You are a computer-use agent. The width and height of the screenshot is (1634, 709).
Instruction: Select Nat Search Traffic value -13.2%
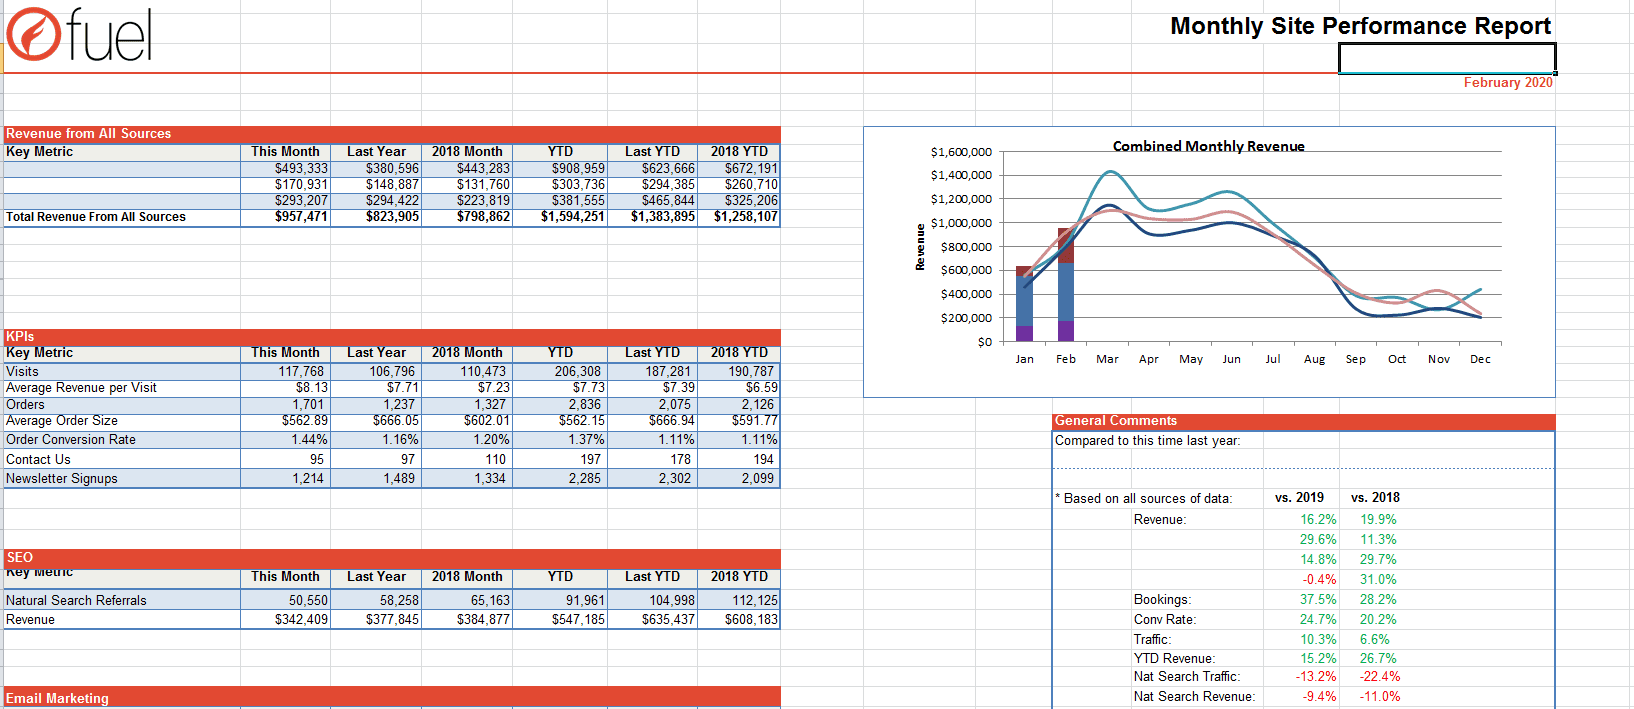tap(1315, 677)
